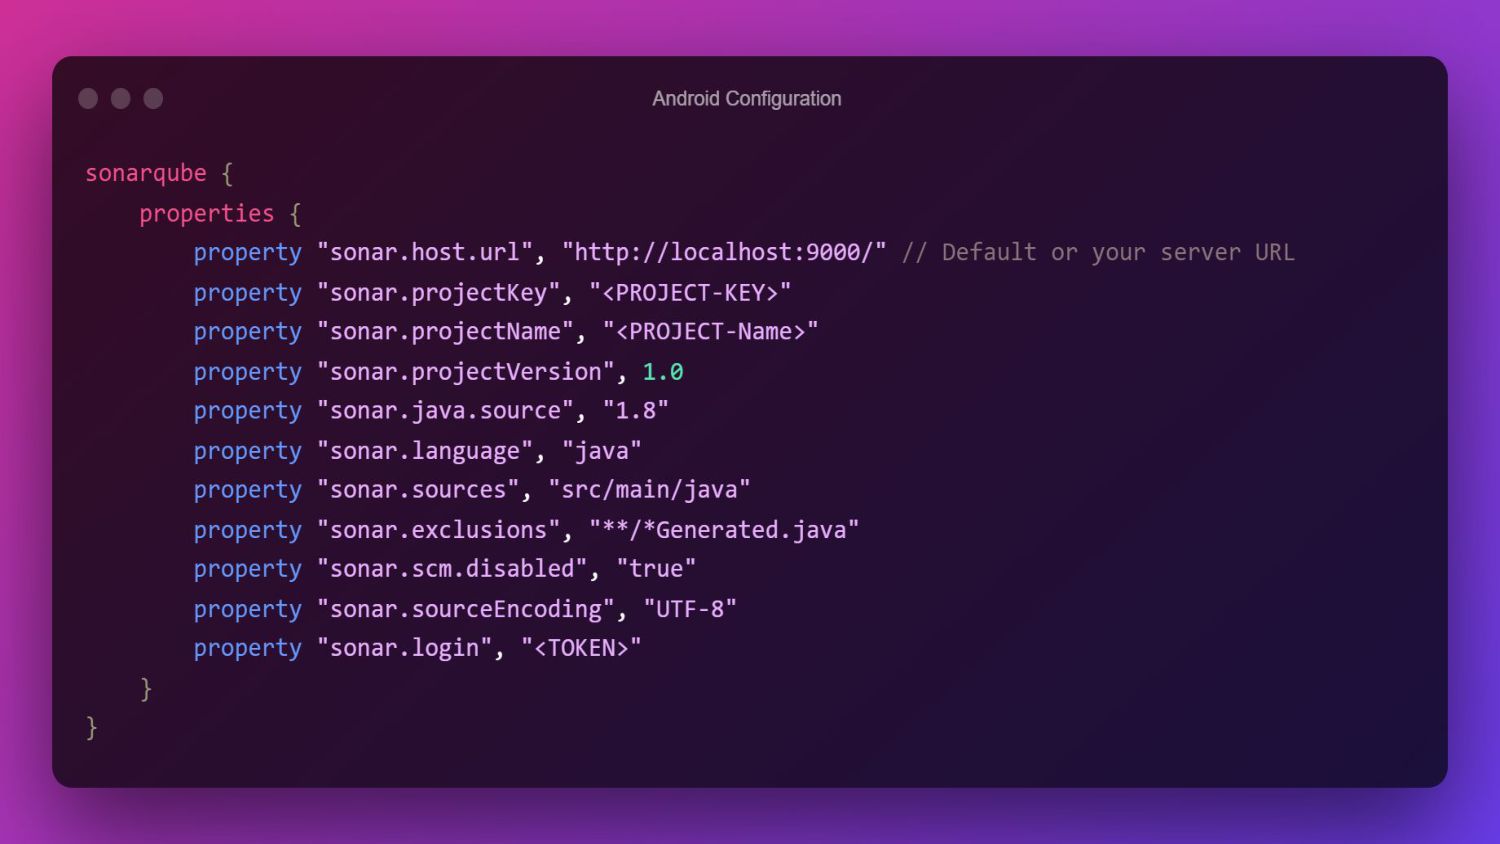
Task: Click the "src/main/java" path string
Action: click(x=649, y=490)
